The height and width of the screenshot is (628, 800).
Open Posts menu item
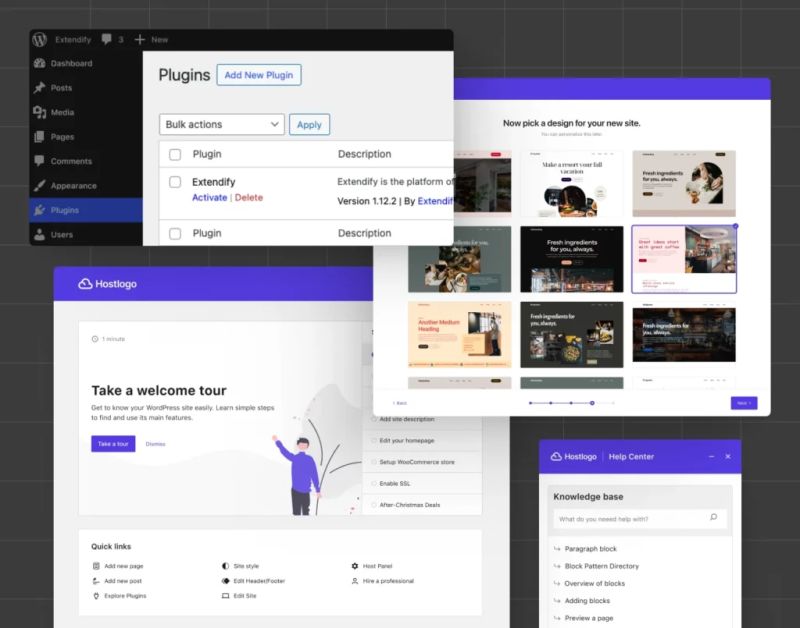point(86,88)
